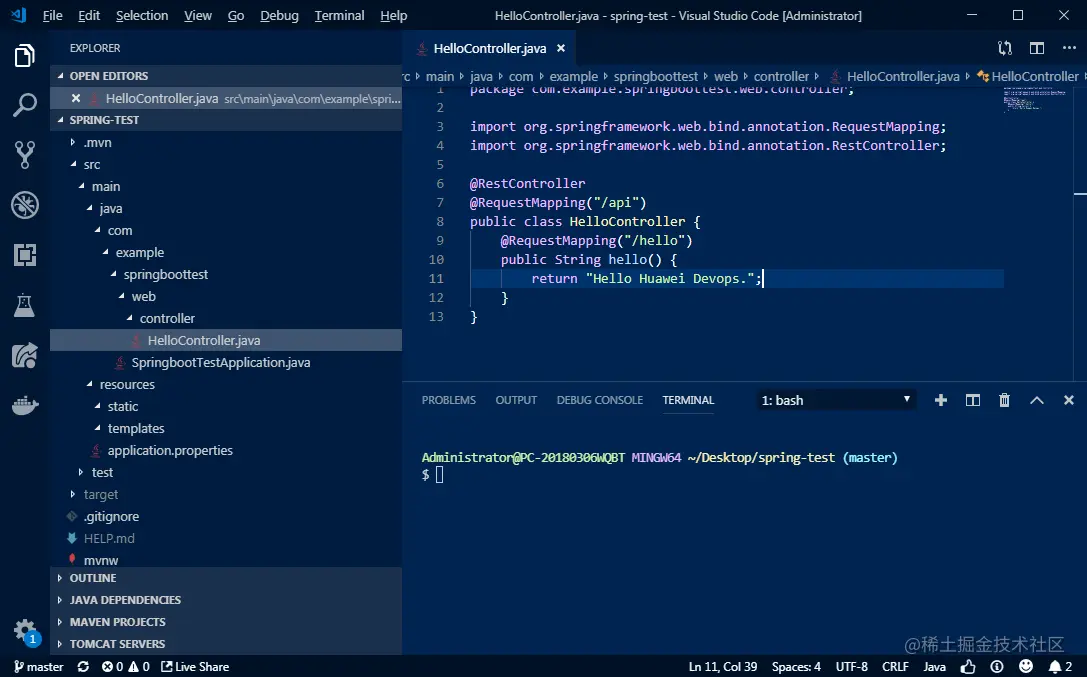Switch to the PROBLEMS tab
Screen dimensions: 1087x677
click(x=448, y=399)
